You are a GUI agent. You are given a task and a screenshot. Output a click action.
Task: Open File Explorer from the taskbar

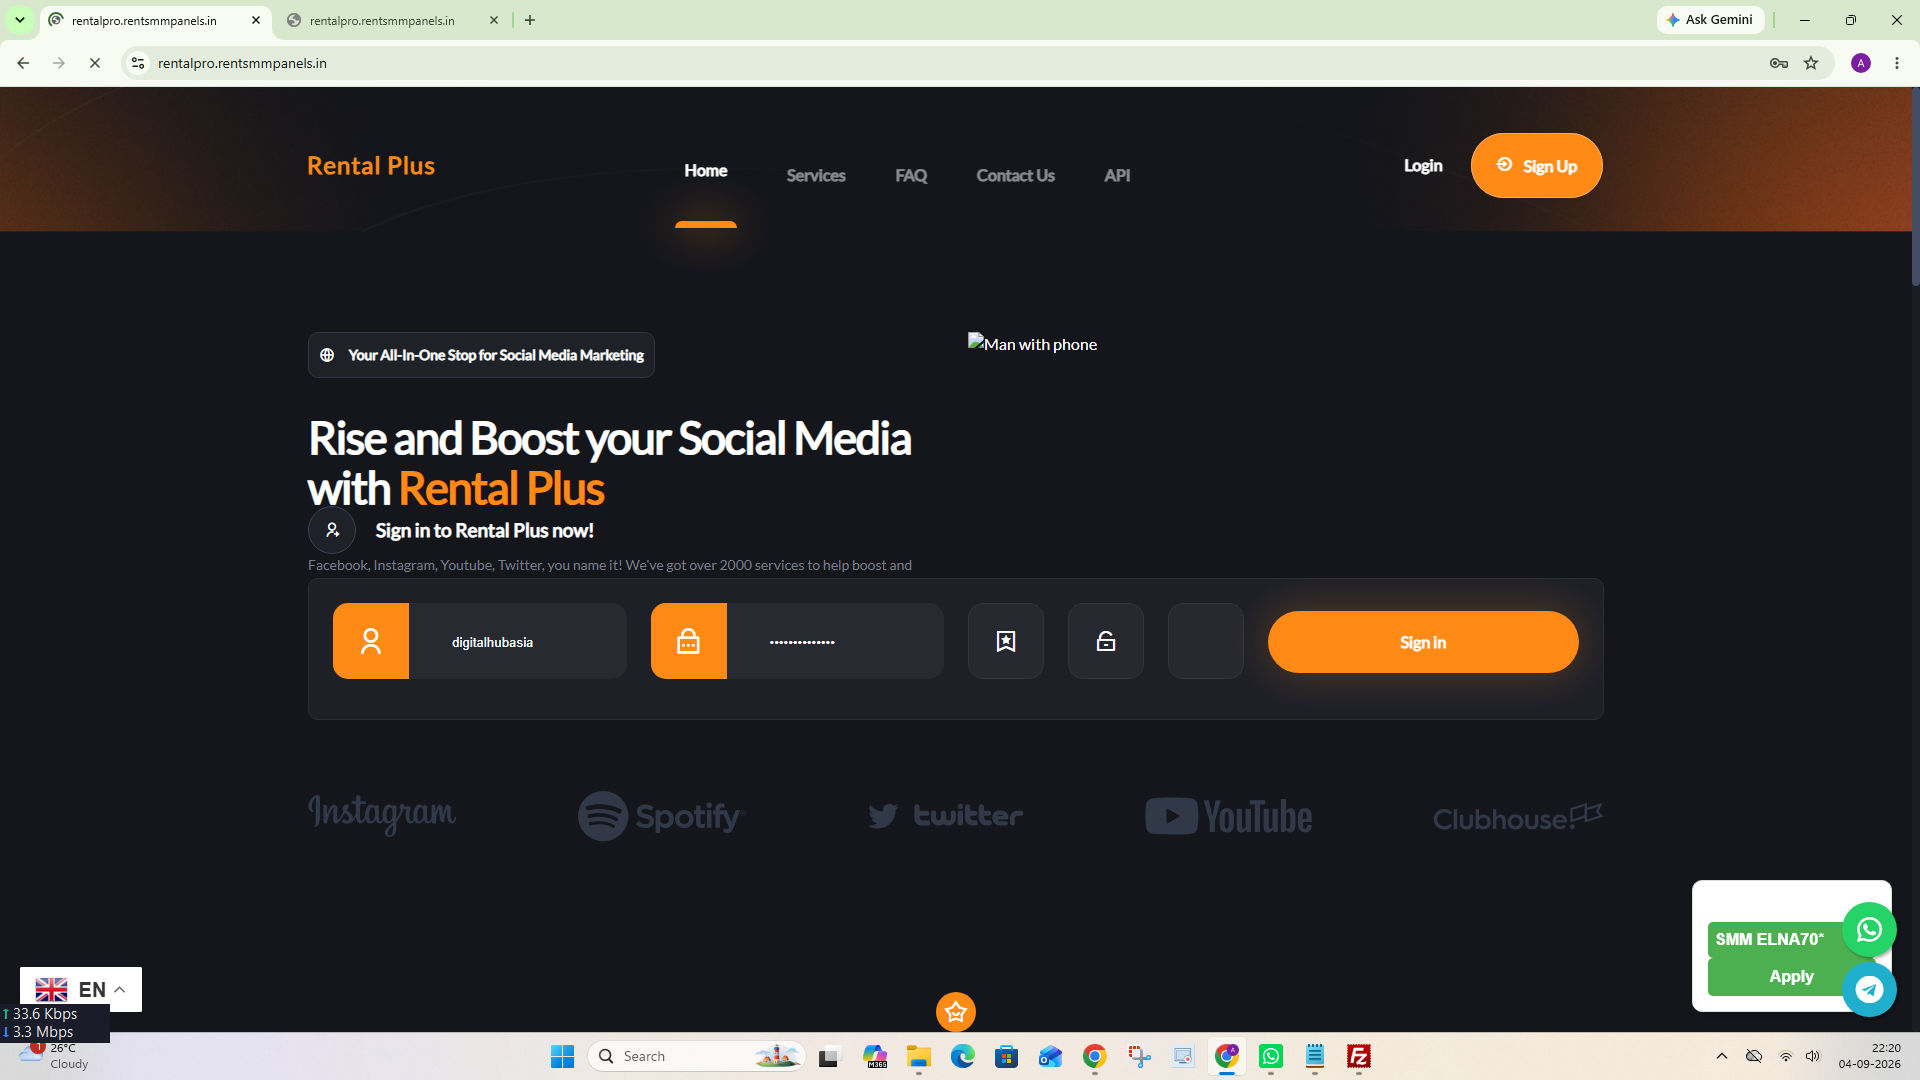[919, 1056]
